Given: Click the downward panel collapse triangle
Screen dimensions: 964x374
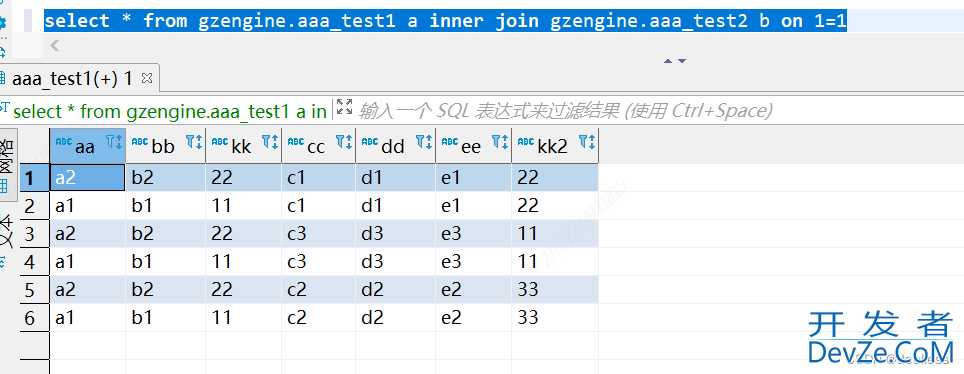Looking at the screenshot, I should click(681, 61).
